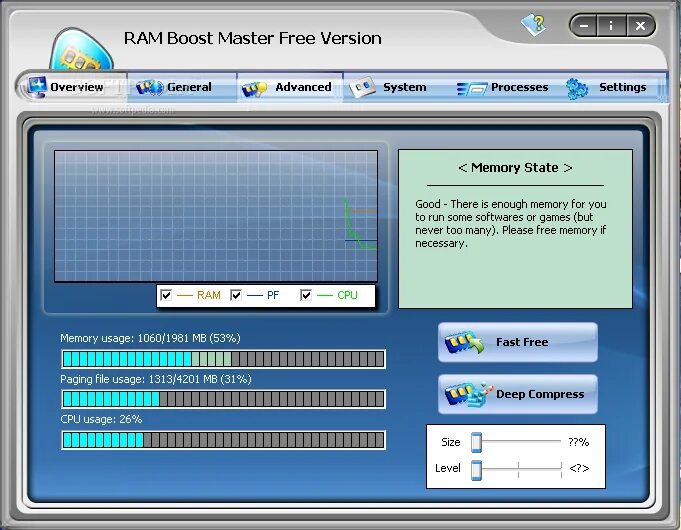Switch to the System tab

point(393,87)
